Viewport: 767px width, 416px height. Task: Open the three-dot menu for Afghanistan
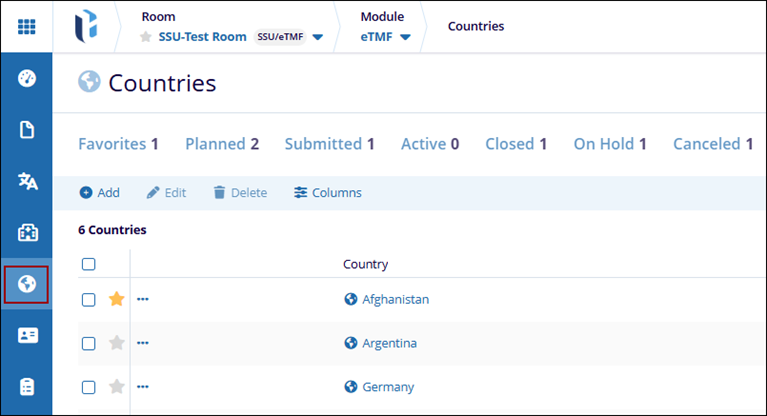[142, 299]
